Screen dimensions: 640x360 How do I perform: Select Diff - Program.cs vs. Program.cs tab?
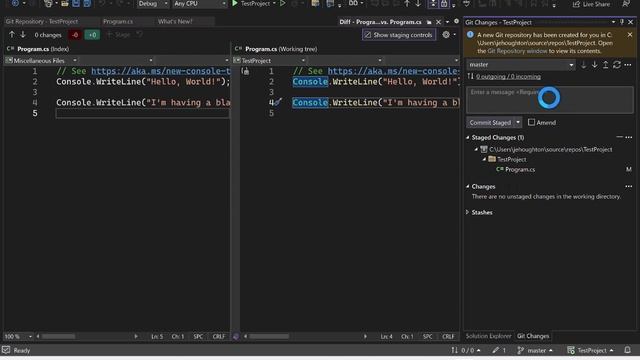click(380, 22)
